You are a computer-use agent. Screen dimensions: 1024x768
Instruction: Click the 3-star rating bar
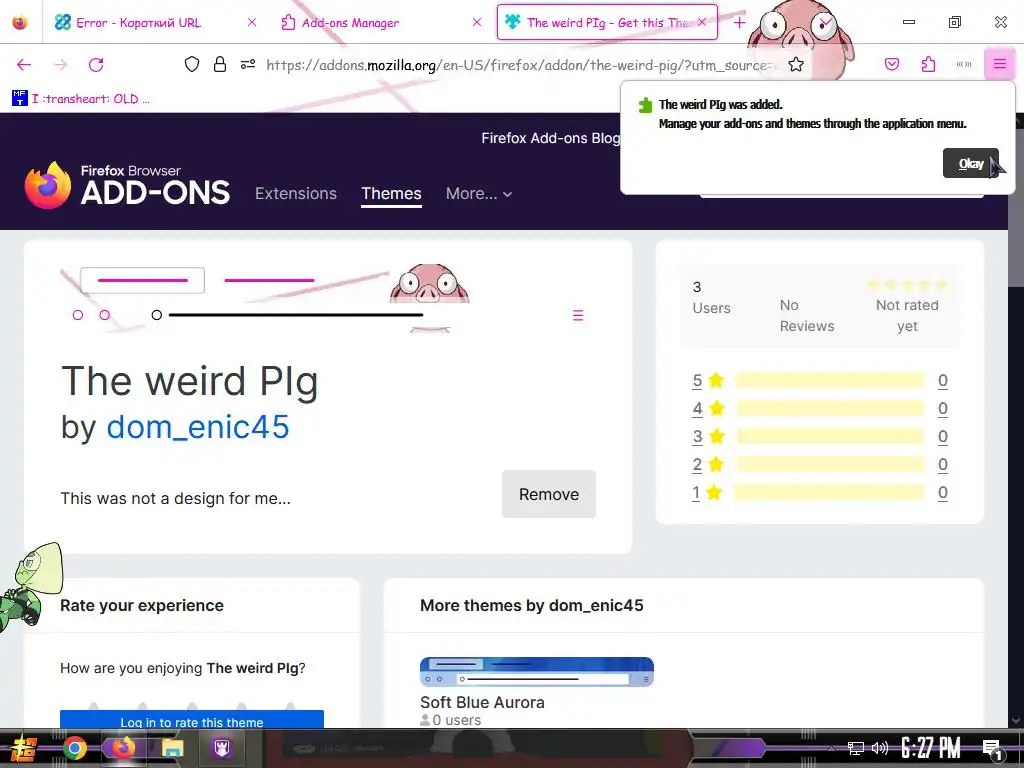(x=830, y=436)
